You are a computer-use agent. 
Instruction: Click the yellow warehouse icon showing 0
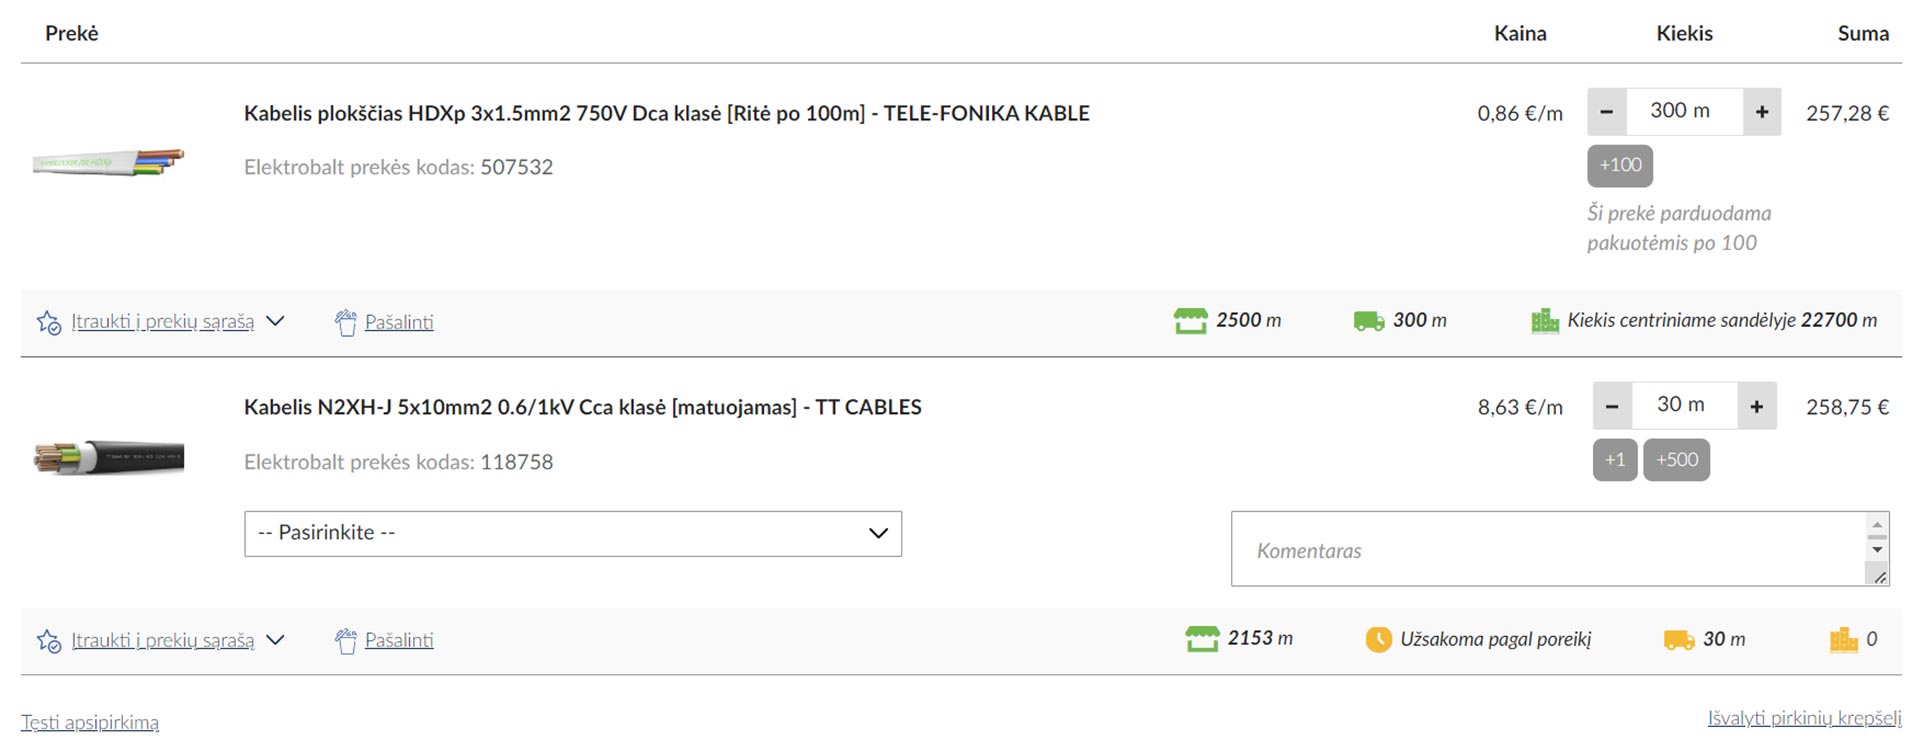tap(1843, 639)
